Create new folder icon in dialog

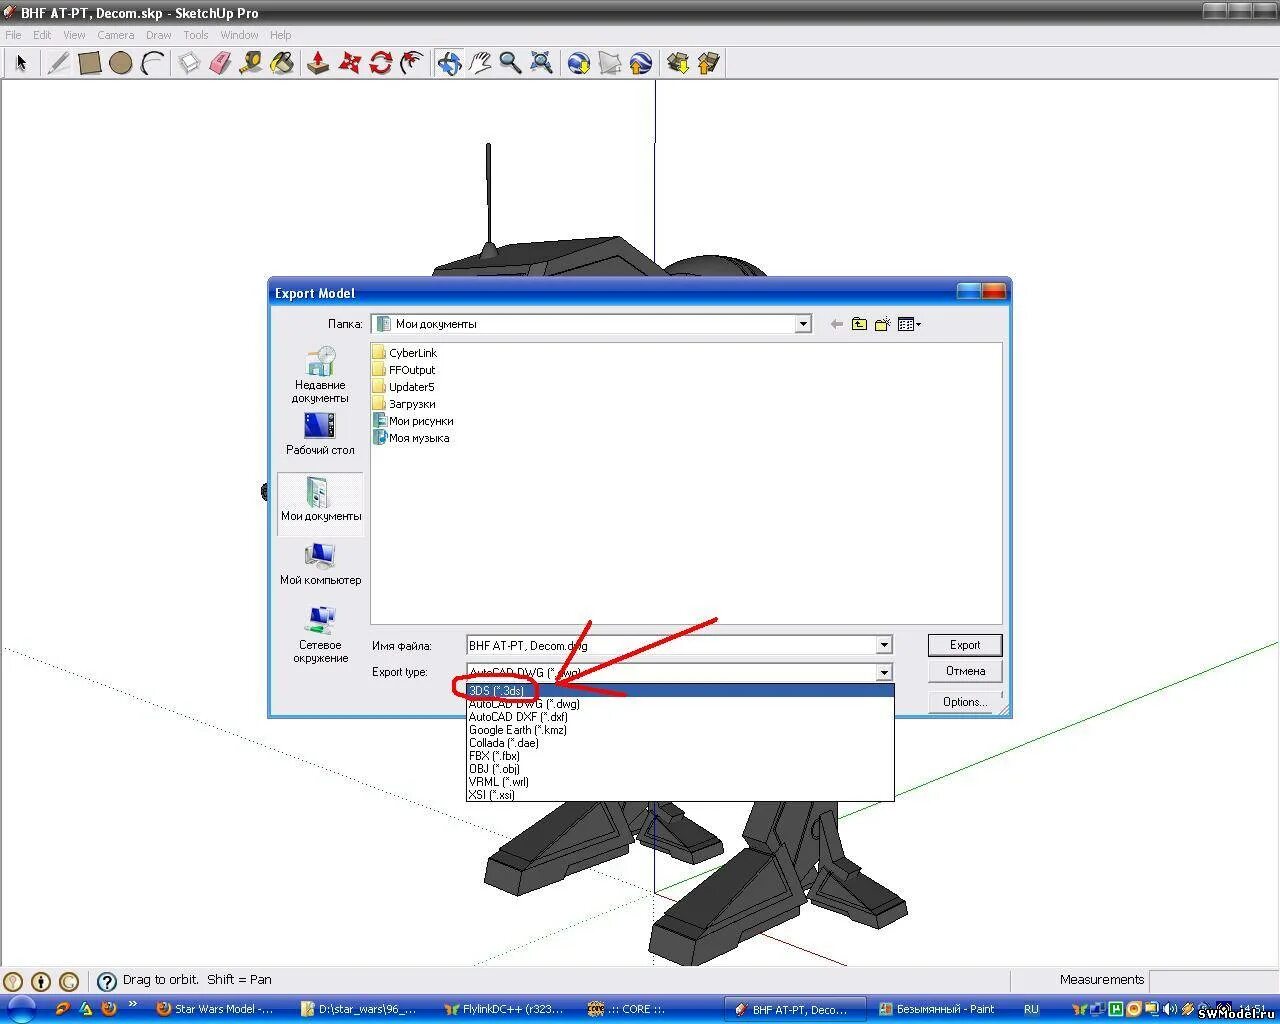click(882, 324)
